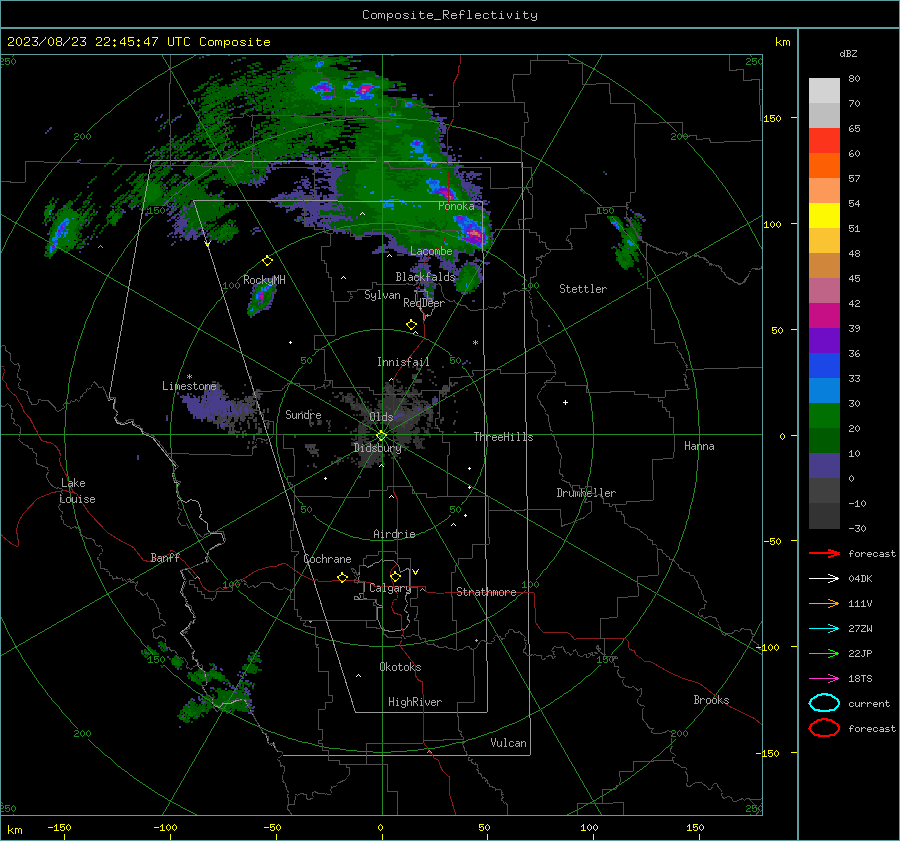
Task: Click the Brooks city label
Action: click(x=711, y=700)
